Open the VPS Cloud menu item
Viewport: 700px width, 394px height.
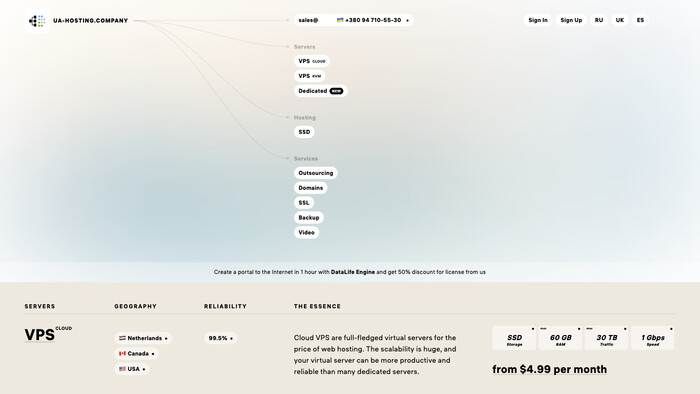pos(312,61)
